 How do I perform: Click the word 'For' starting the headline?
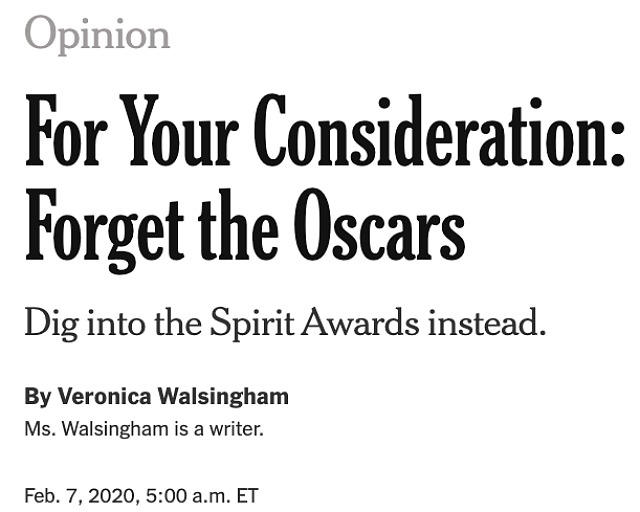point(63,131)
